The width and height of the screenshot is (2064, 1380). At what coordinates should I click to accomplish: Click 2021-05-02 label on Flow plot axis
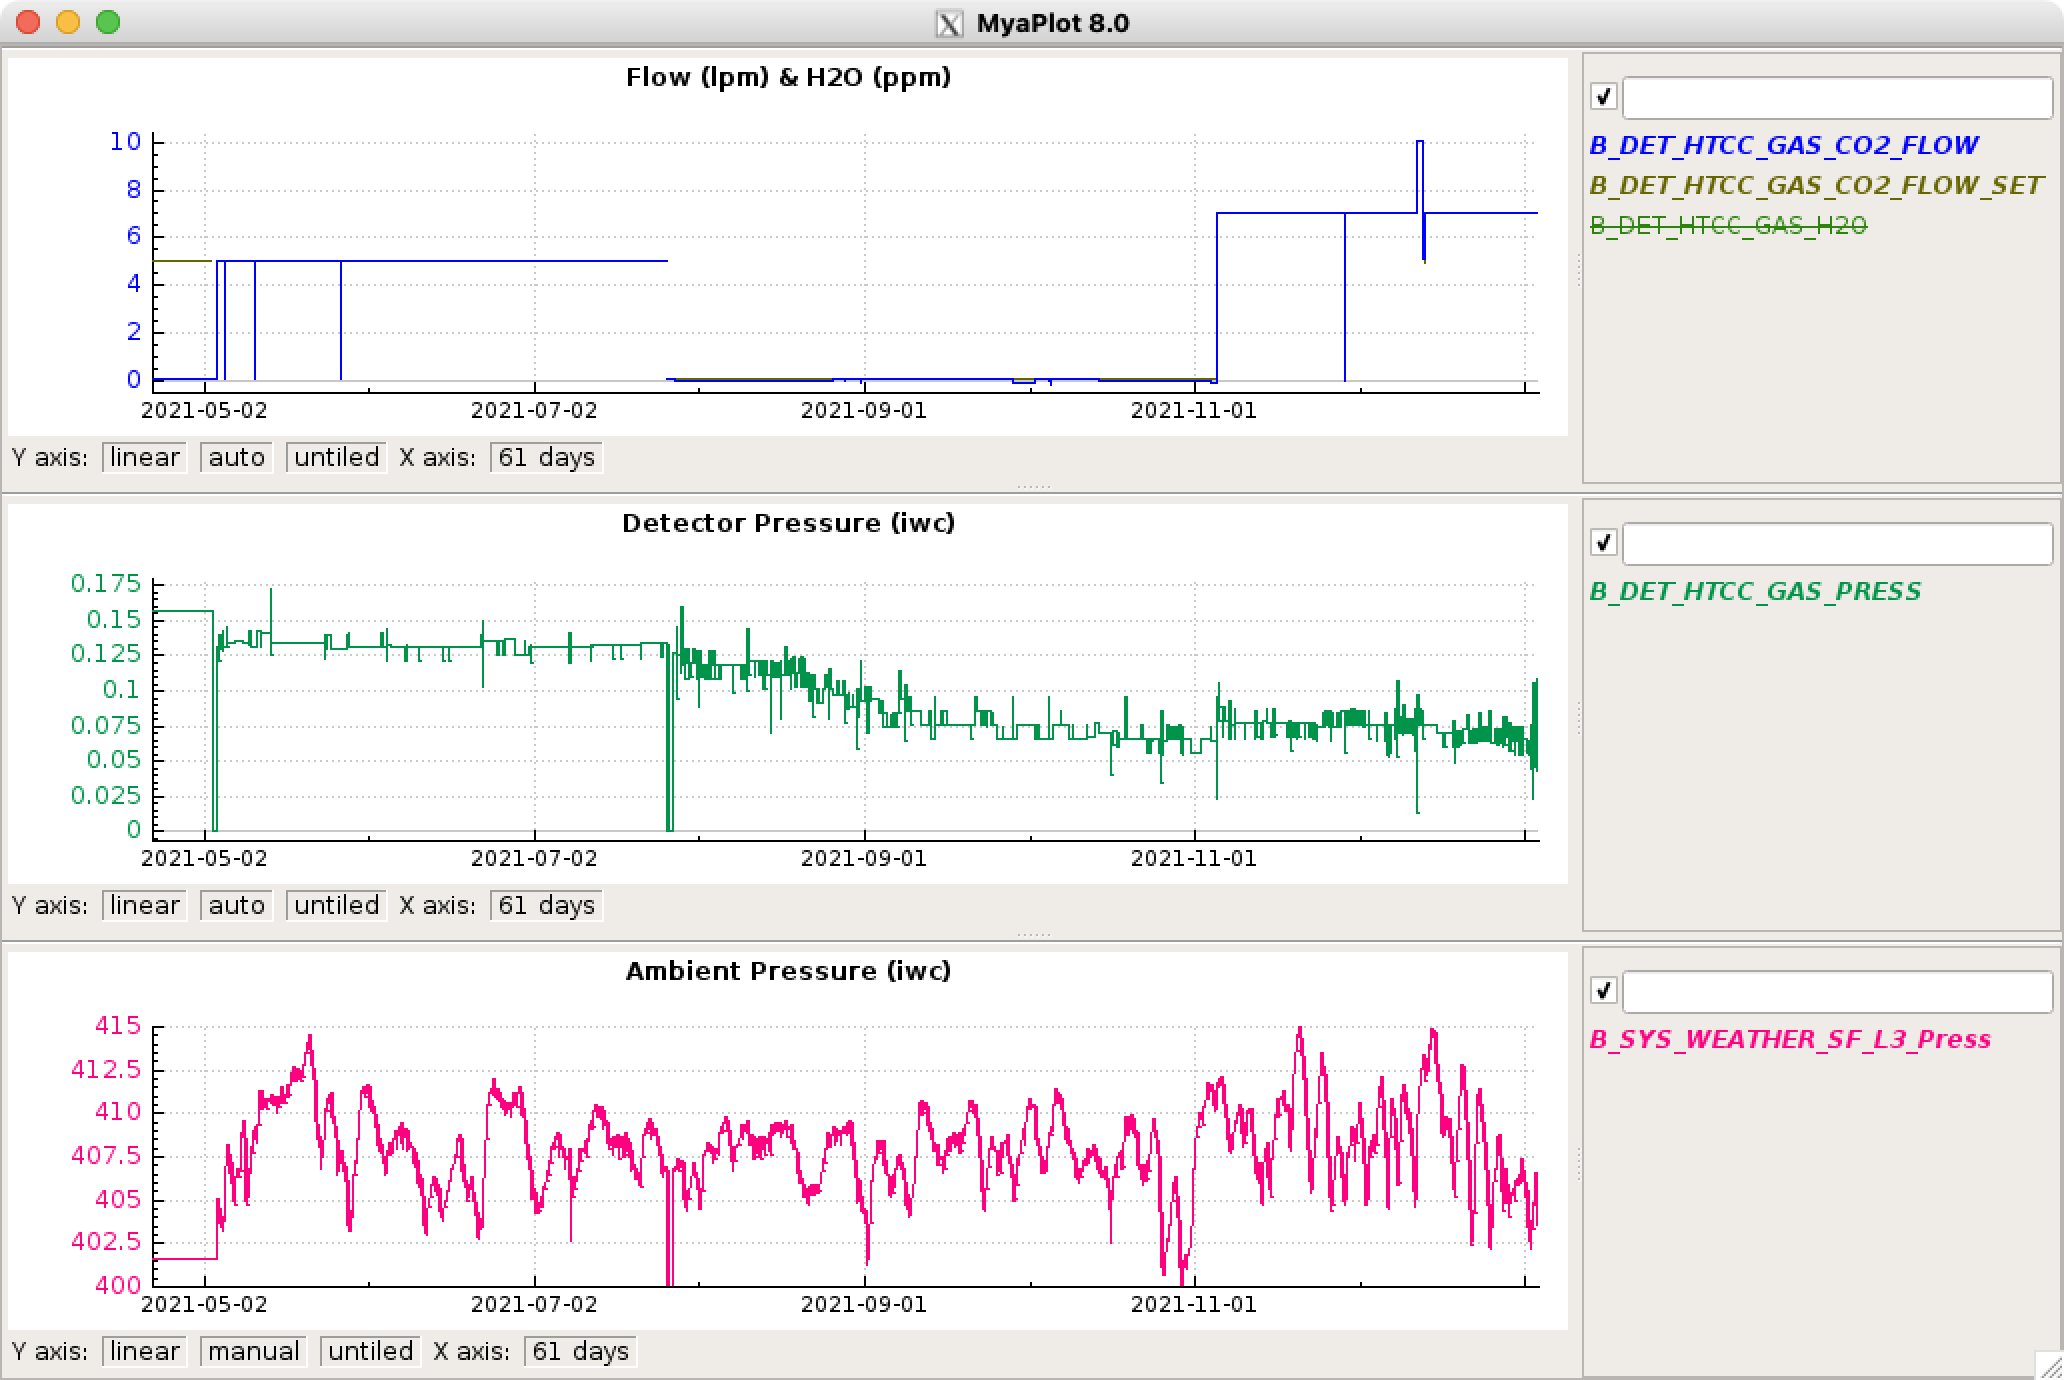204,411
